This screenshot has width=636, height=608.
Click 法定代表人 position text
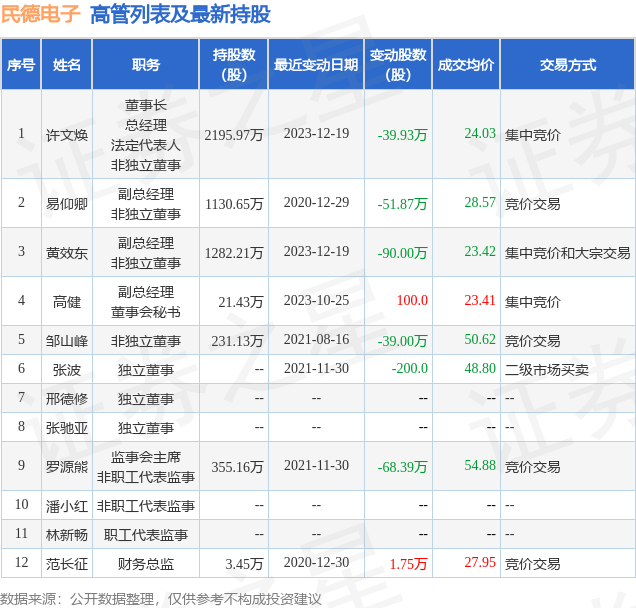tap(146, 145)
